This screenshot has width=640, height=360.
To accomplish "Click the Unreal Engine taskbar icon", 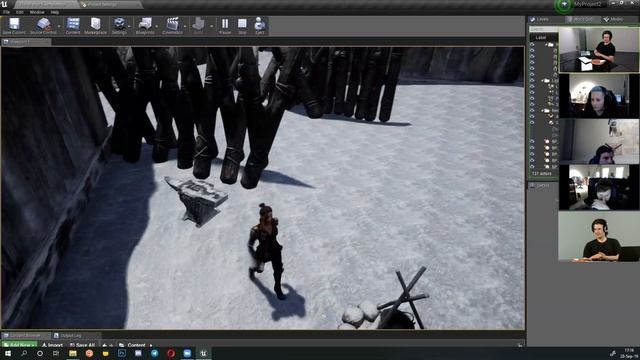I will 203,353.
